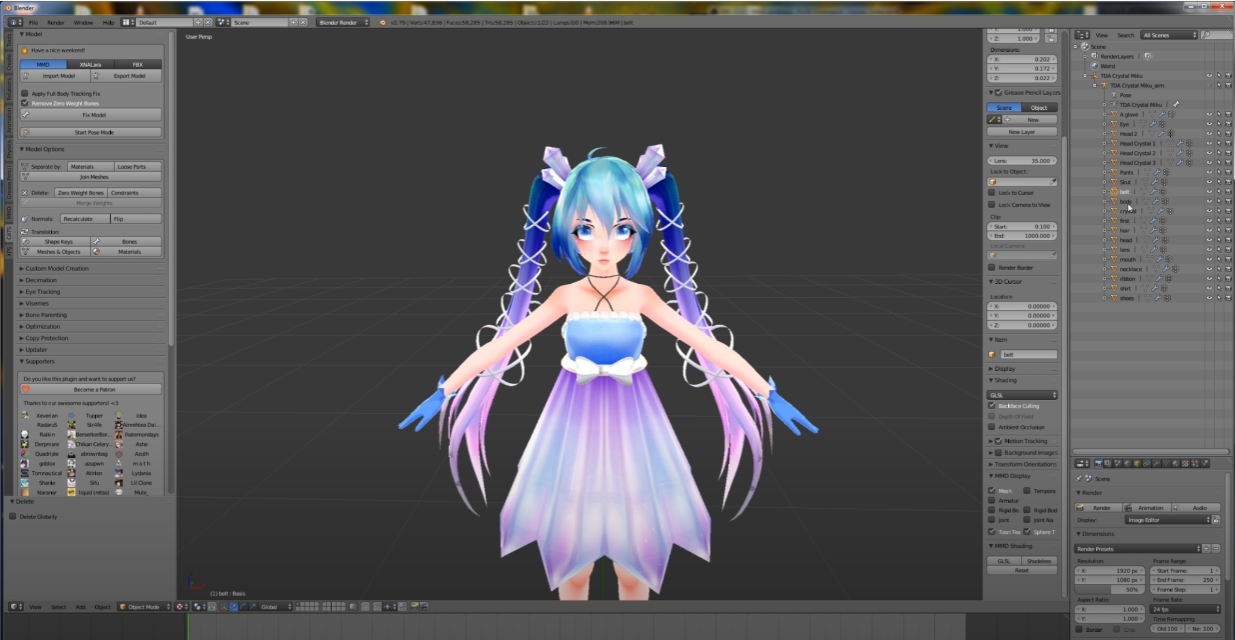Open the Render Presets dropdown
1235x640 pixels.
1137,548
